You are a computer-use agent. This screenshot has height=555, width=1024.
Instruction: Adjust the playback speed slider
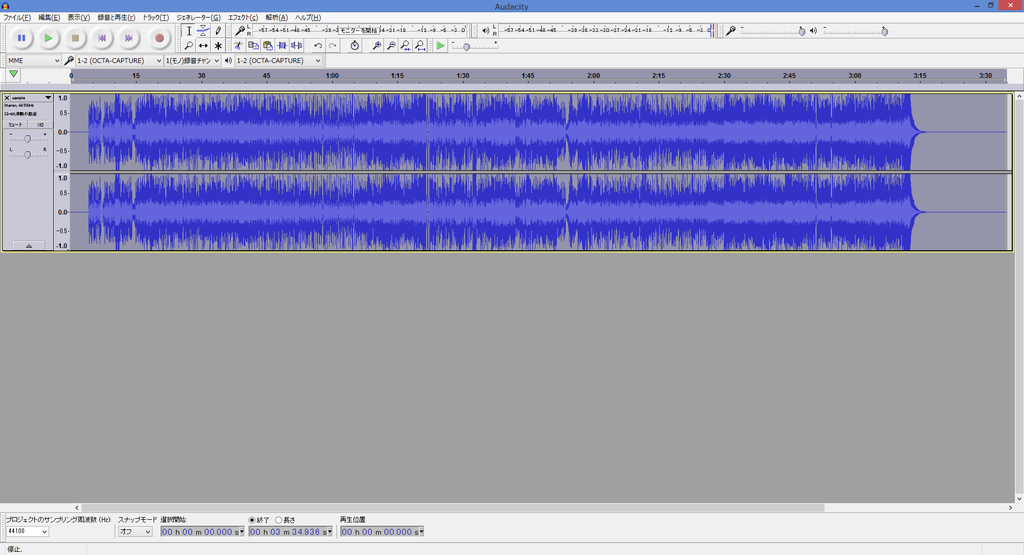pos(474,46)
